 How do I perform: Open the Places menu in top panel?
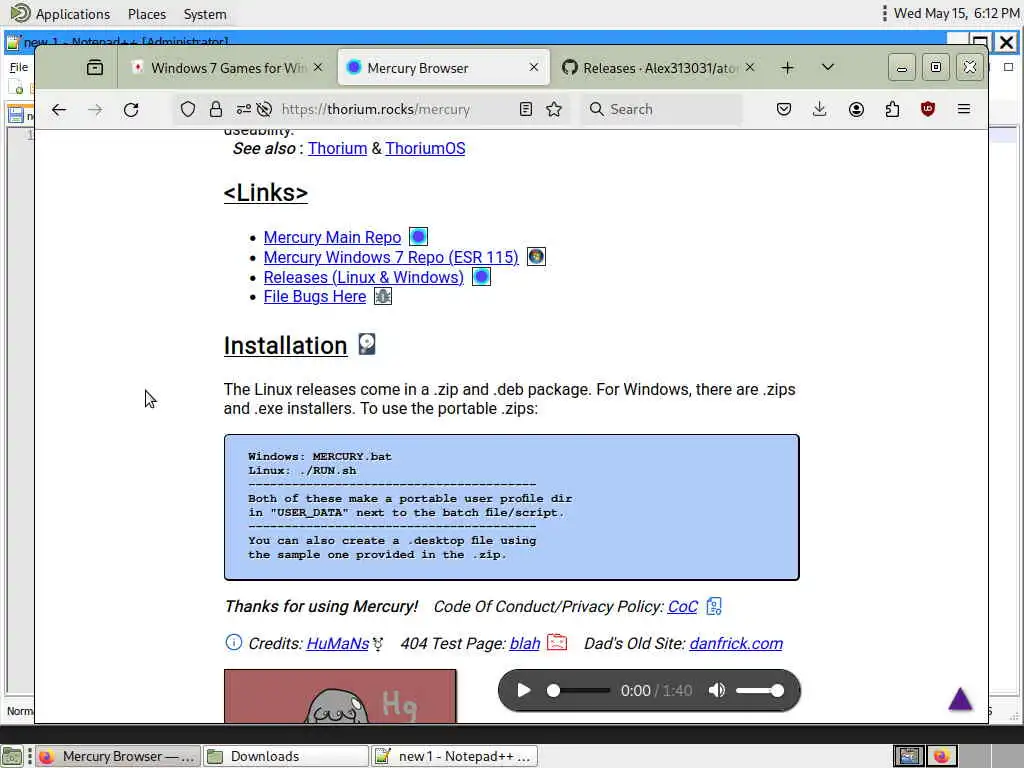tap(147, 14)
